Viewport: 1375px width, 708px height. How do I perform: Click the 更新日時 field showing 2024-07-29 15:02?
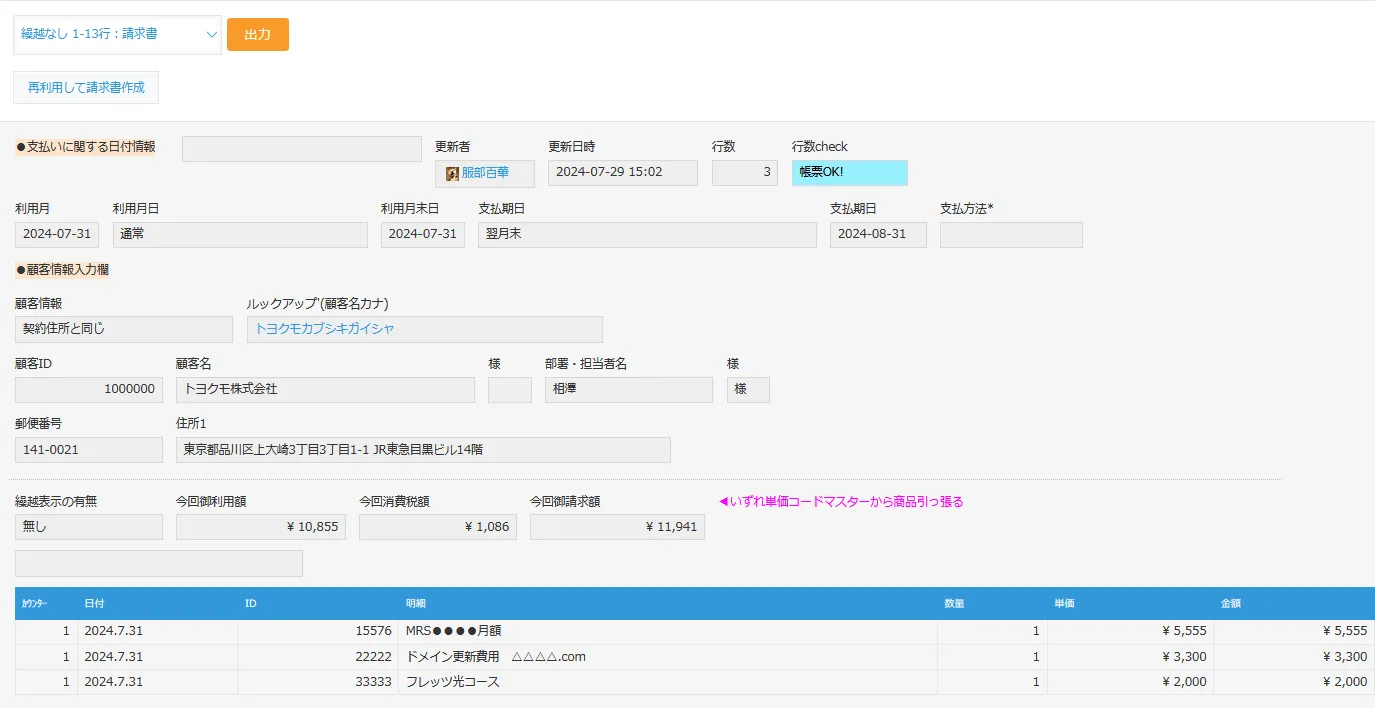(x=622, y=173)
